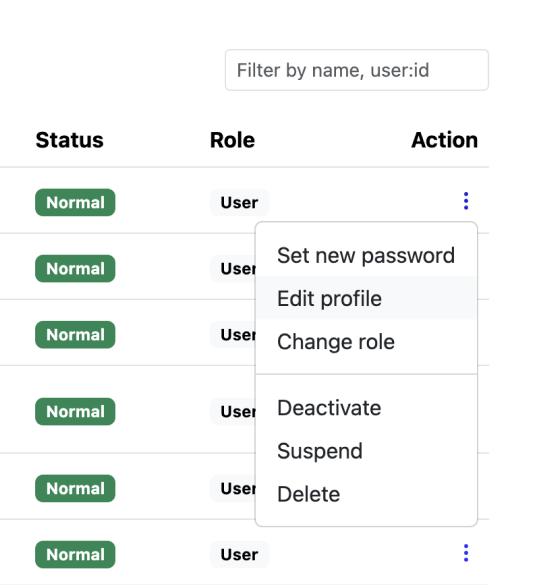The width and height of the screenshot is (539, 585).
Task: Click the Action column header
Action: pos(444,140)
